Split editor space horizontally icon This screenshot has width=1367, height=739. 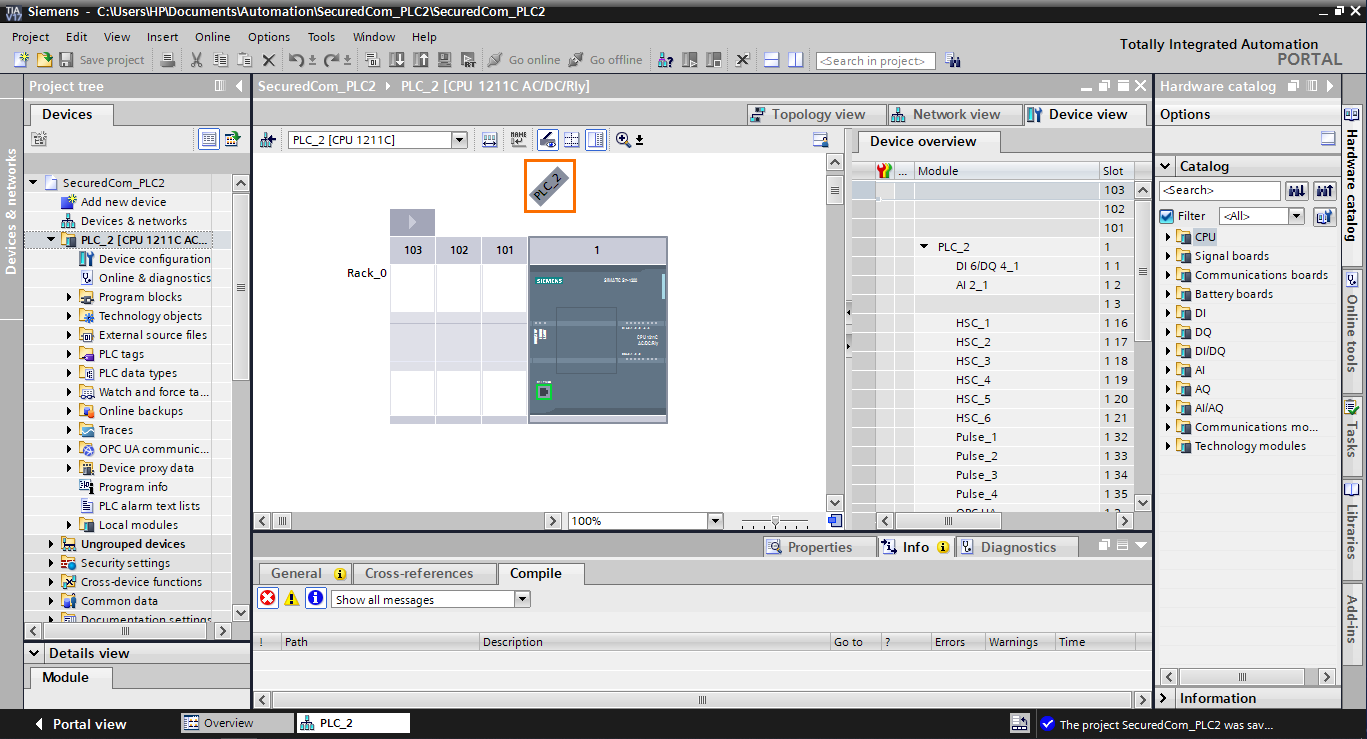pos(771,60)
